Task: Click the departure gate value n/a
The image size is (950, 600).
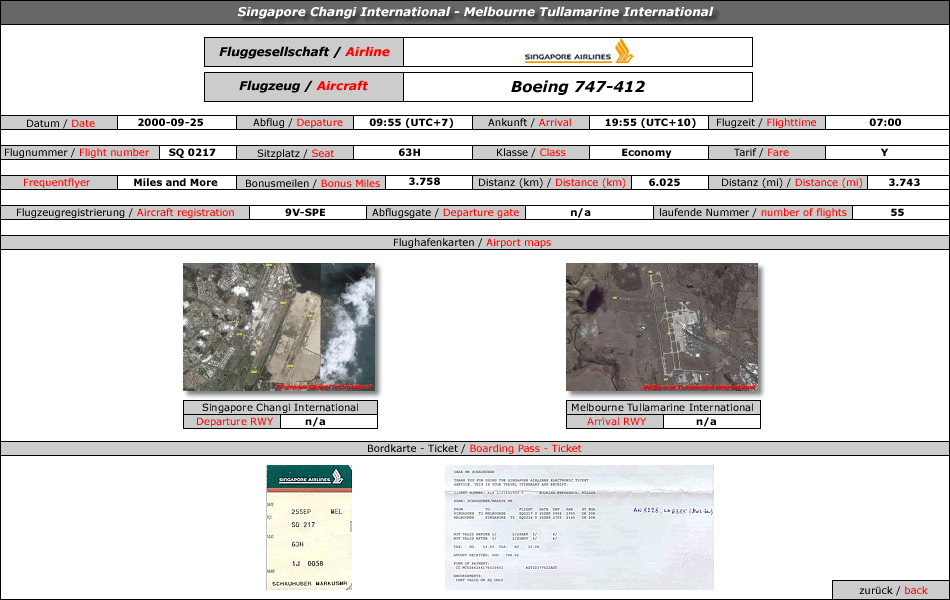Action: tap(580, 213)
